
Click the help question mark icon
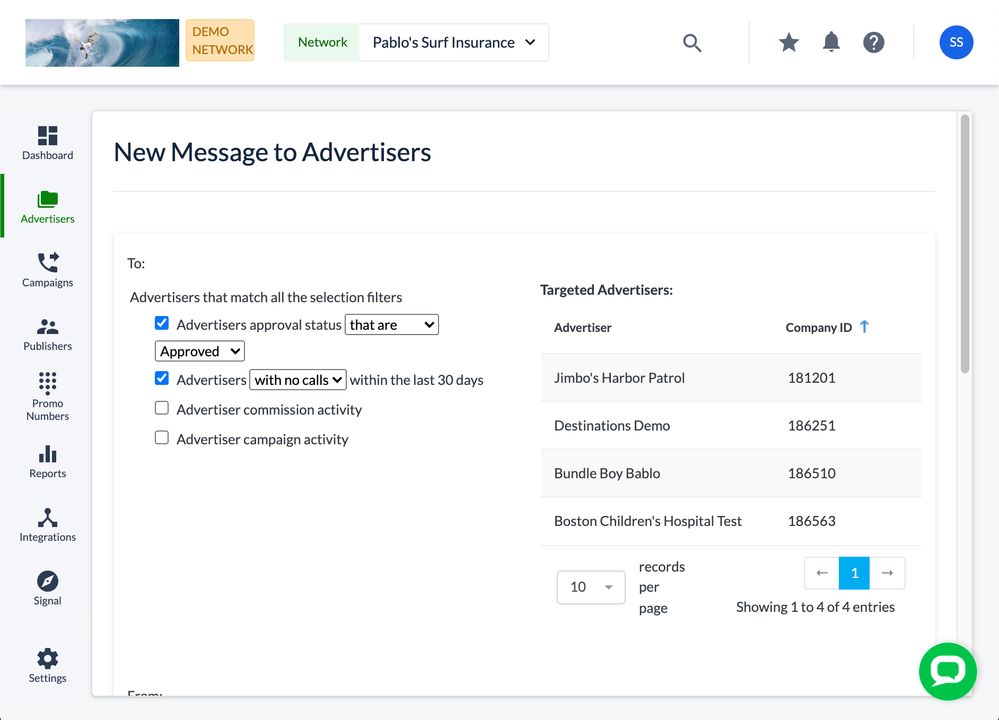coord(874,42)
